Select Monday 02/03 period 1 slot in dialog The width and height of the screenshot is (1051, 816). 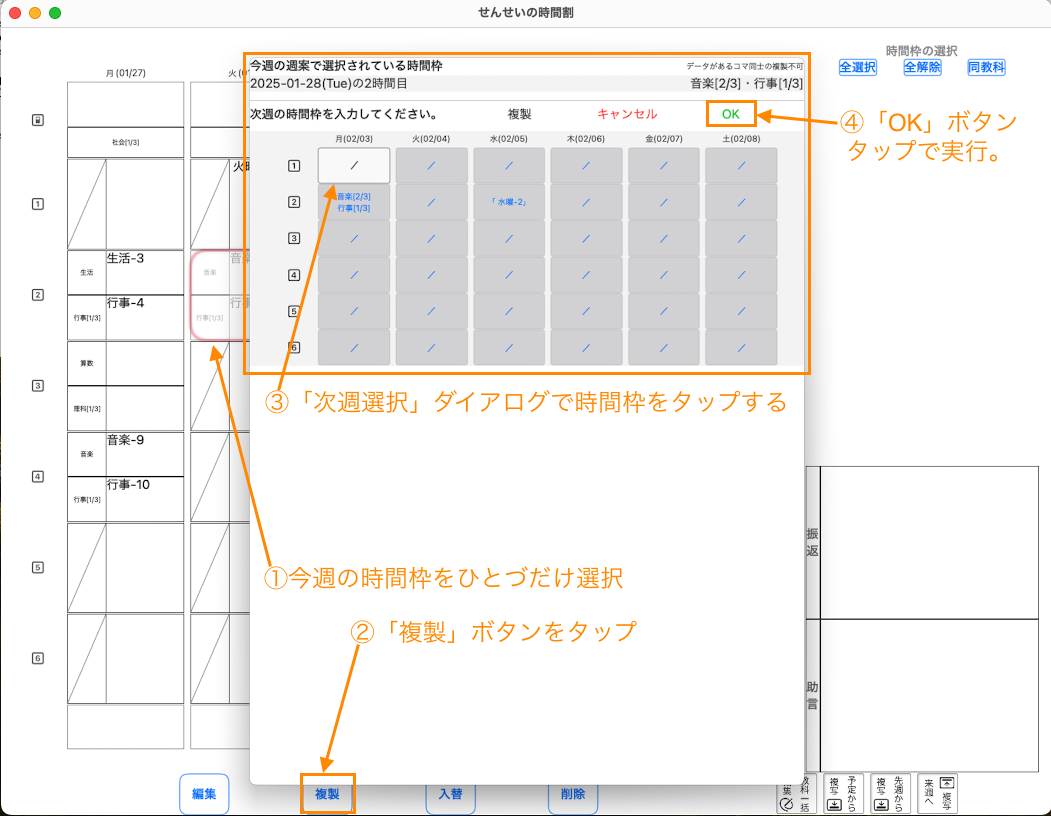[x=354, y=165]
